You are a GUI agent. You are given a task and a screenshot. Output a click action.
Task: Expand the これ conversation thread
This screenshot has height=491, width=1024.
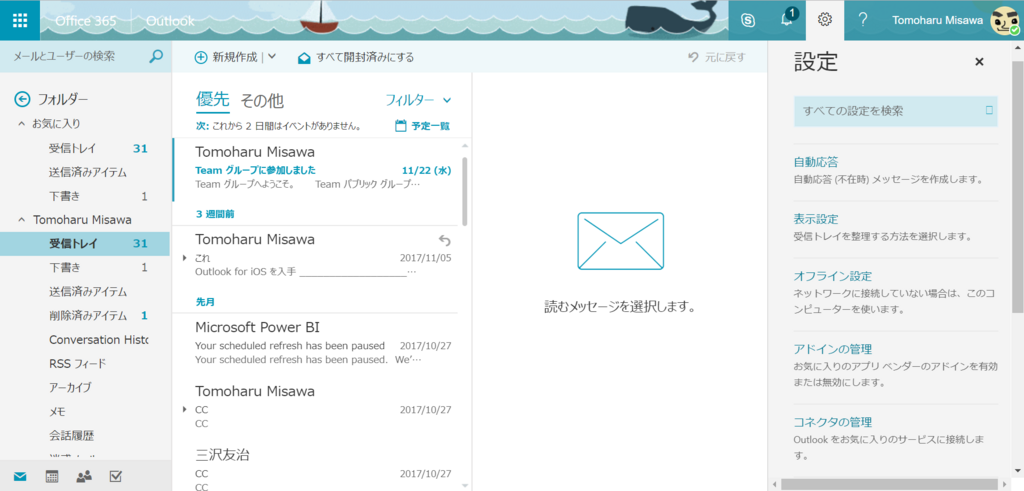185,257
